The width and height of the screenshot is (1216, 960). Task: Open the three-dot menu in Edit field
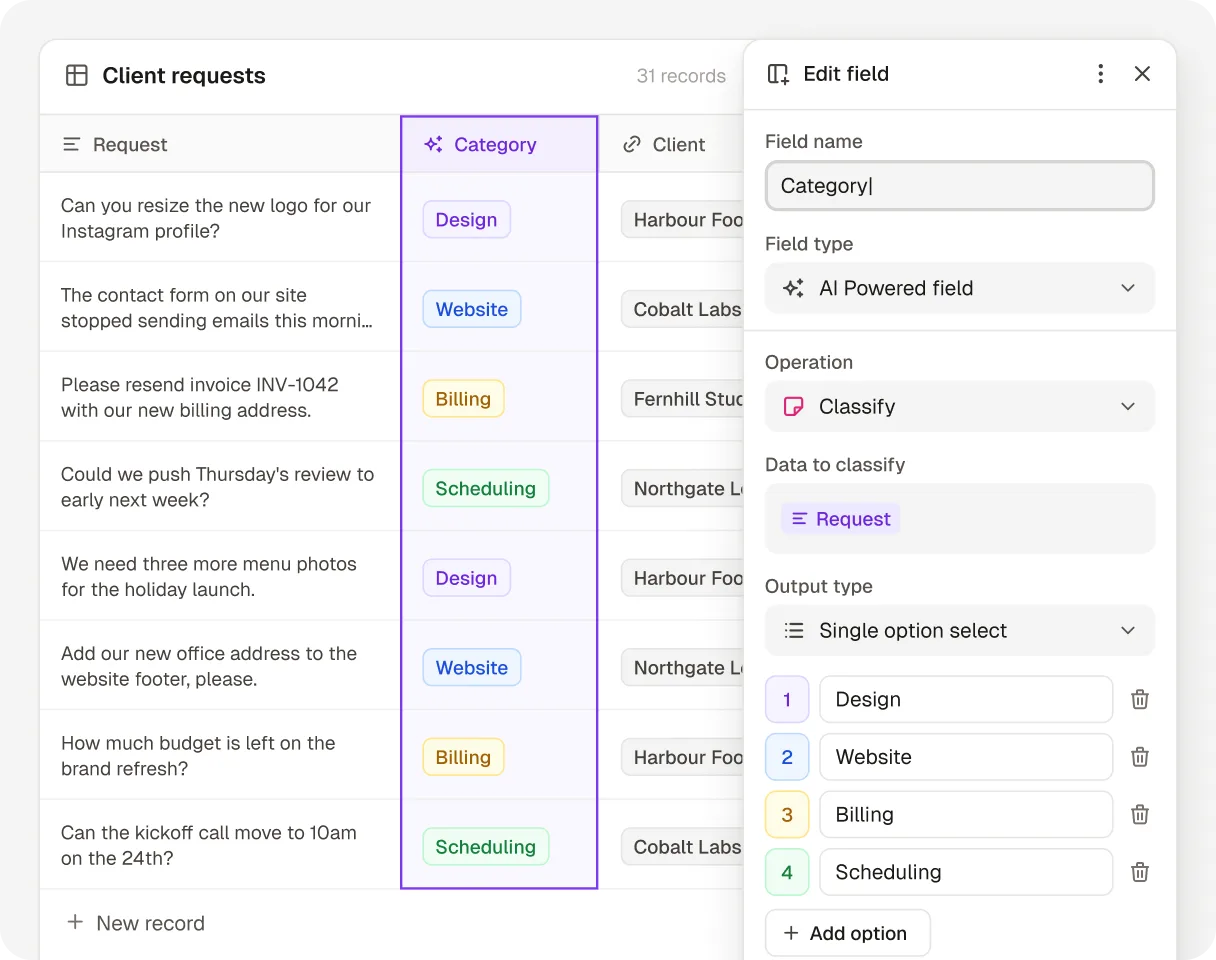coord(1100,74)
